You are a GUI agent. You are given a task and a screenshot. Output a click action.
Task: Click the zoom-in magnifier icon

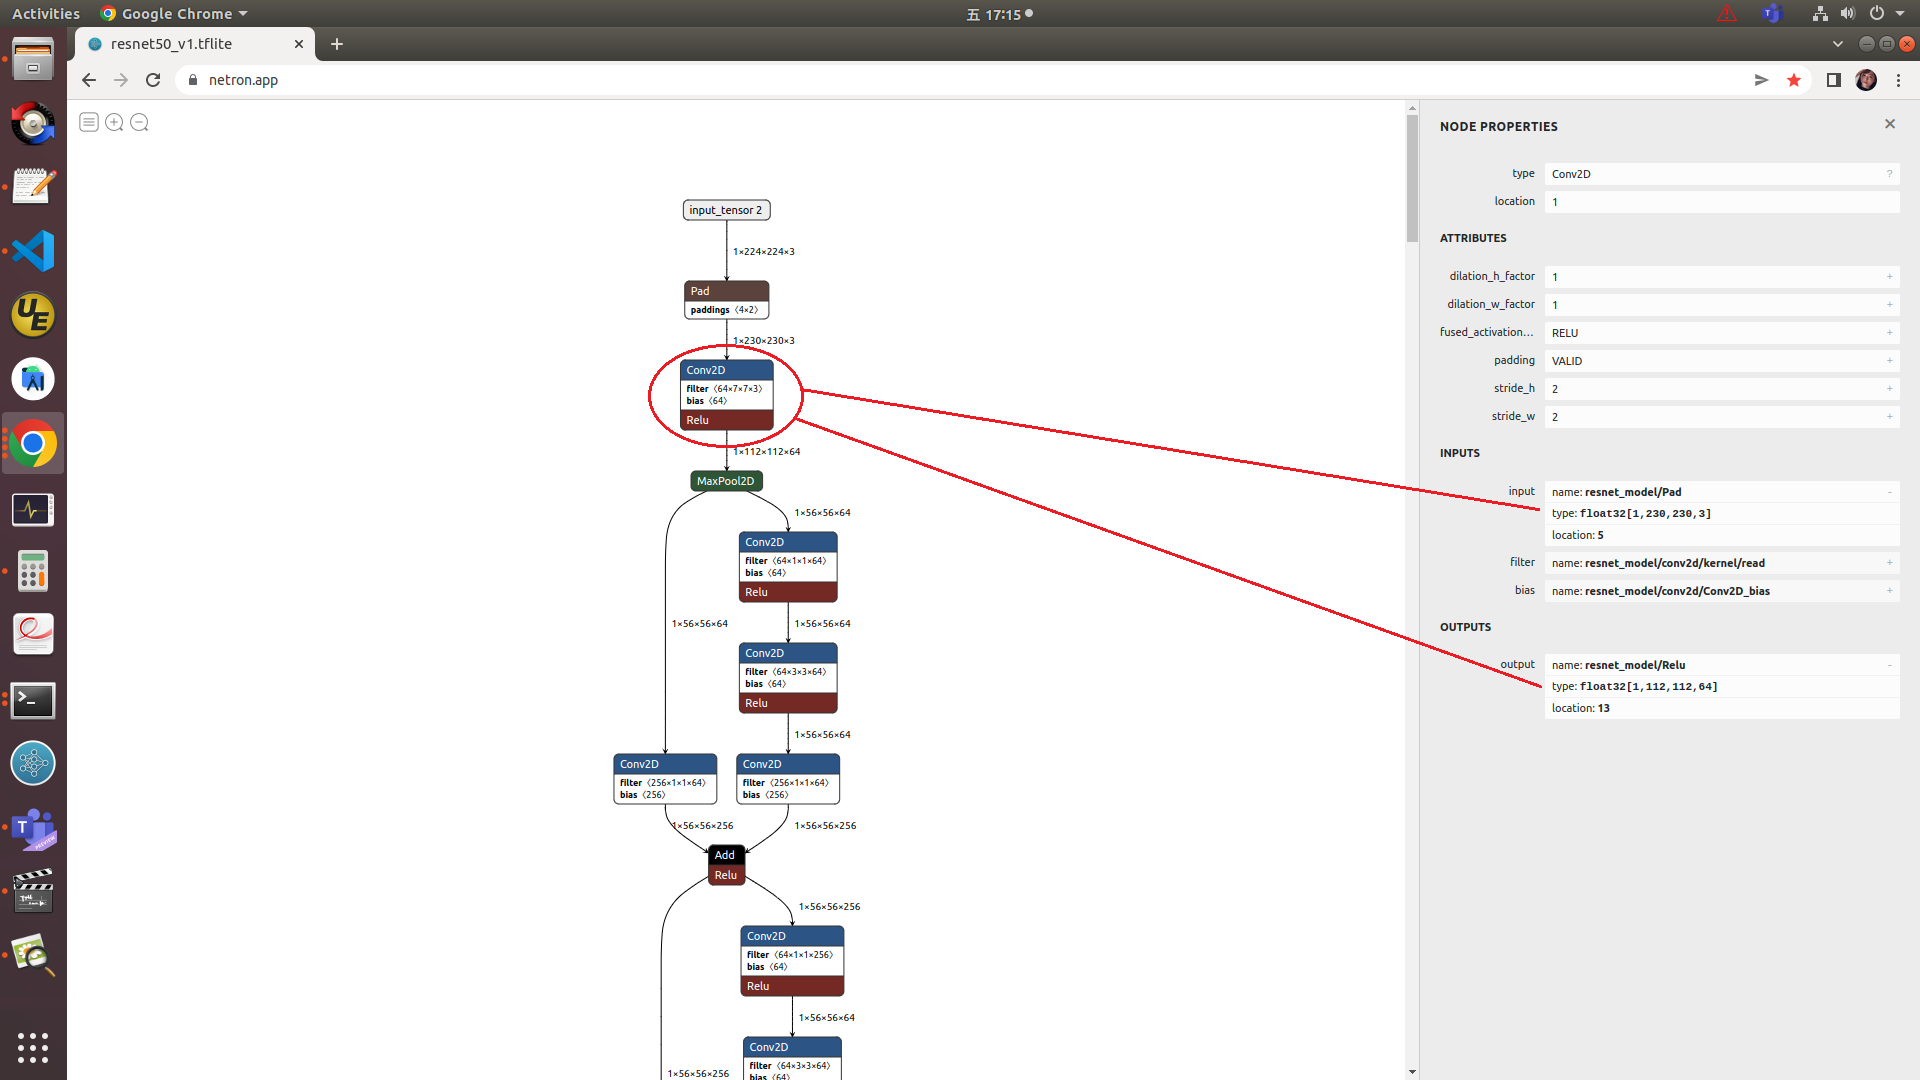[113, 121]
